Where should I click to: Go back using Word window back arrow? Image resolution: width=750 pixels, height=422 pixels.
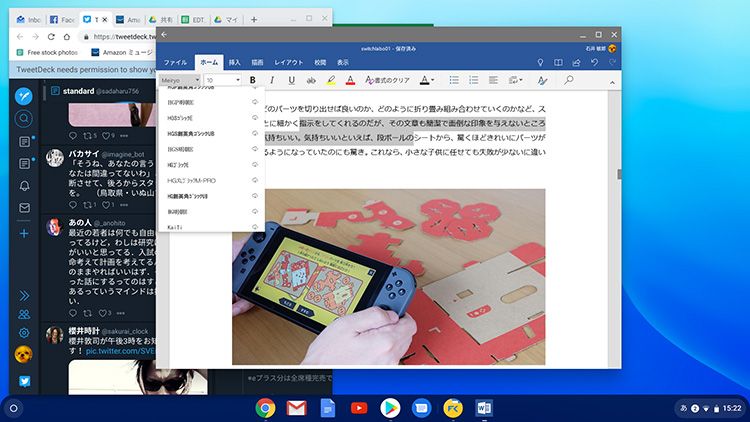coord(164,34)
